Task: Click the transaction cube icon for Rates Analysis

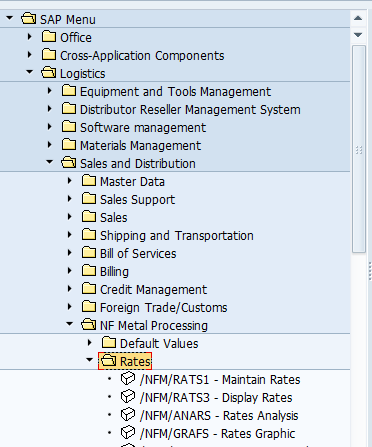Action: 128,415
